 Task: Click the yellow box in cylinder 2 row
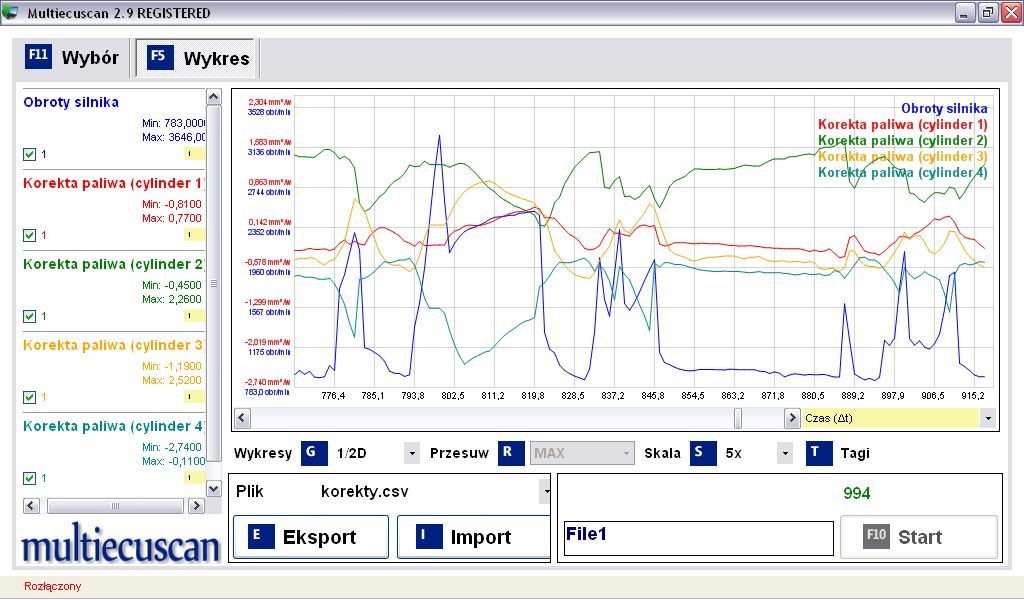(x=194, y=316)
